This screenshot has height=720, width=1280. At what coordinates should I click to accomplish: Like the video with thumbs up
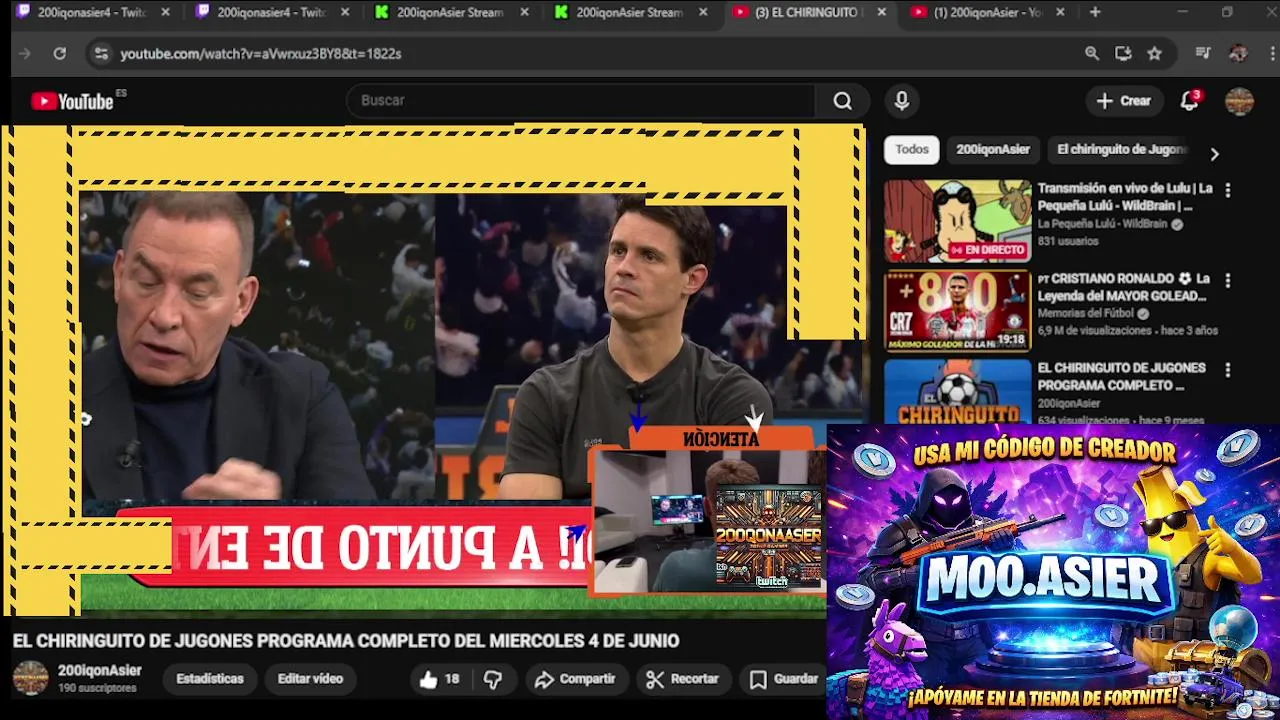(x=439, y=679)
